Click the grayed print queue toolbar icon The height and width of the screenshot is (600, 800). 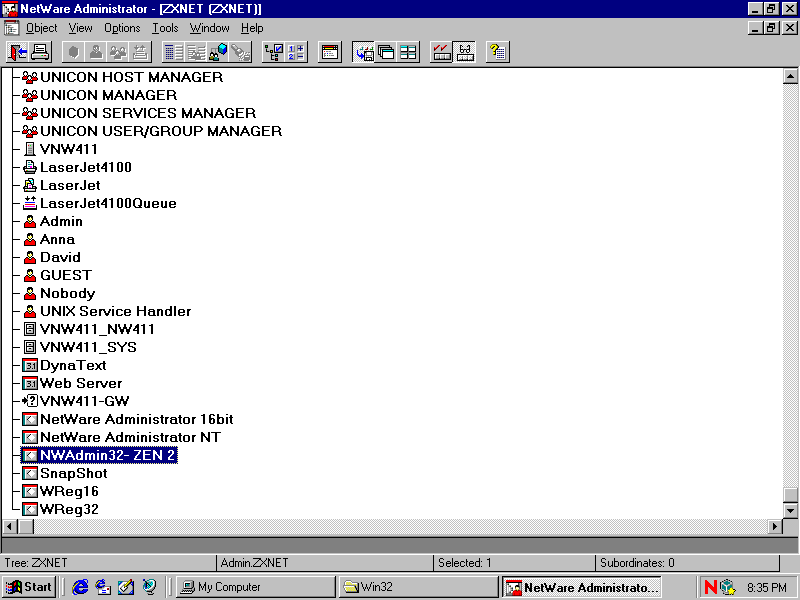pos(140,52)
